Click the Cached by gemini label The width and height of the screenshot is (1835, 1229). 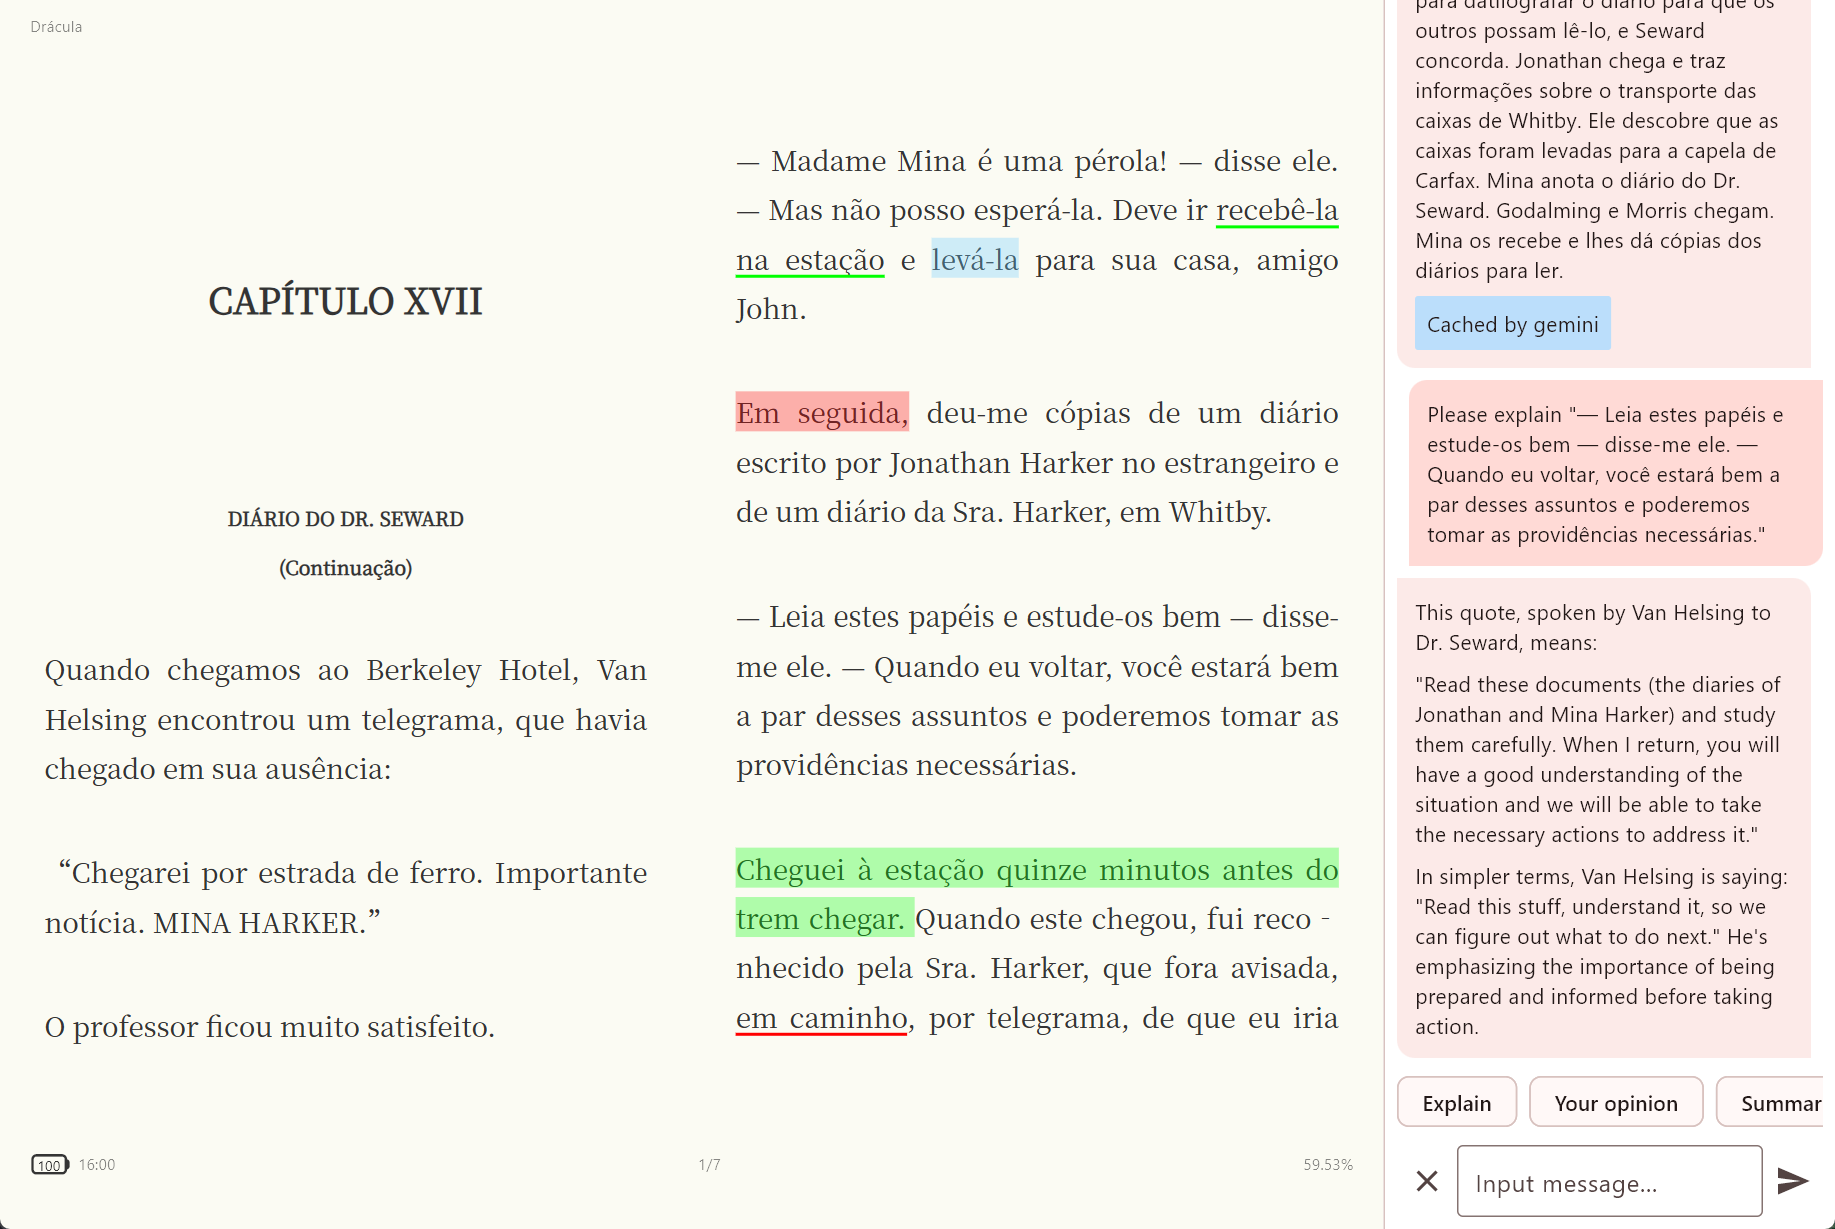coord(1512,323)
